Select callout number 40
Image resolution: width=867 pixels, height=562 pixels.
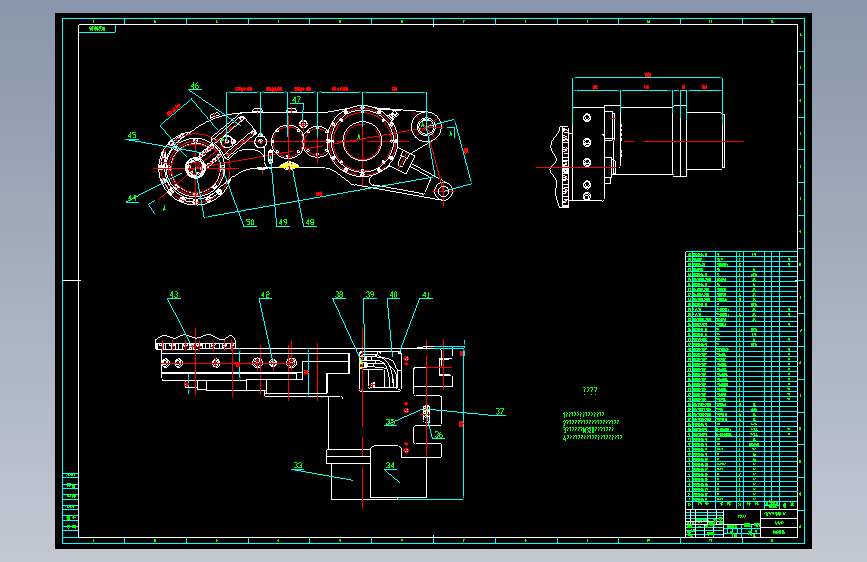click(x=394, y=294)
